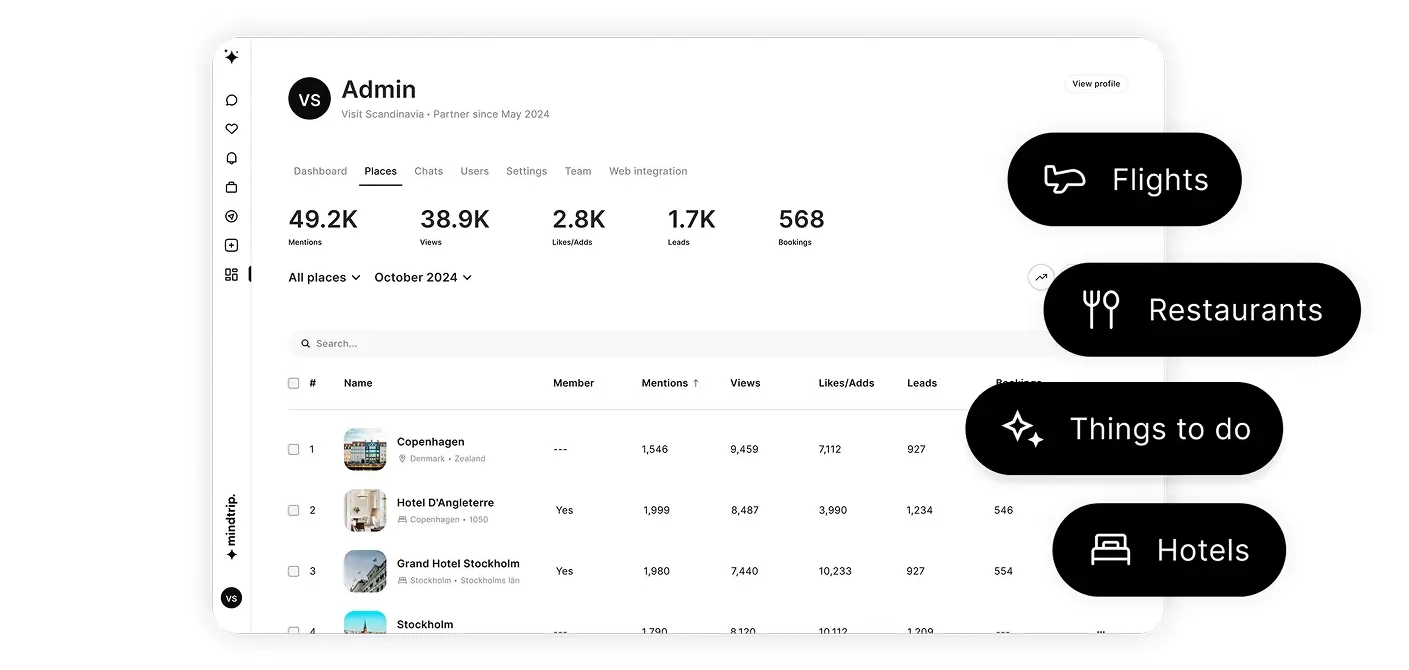This screenshot has height=670, width=1409.
Task: Click the heart favorites icon in sidebar
Action: coord(232,129)
